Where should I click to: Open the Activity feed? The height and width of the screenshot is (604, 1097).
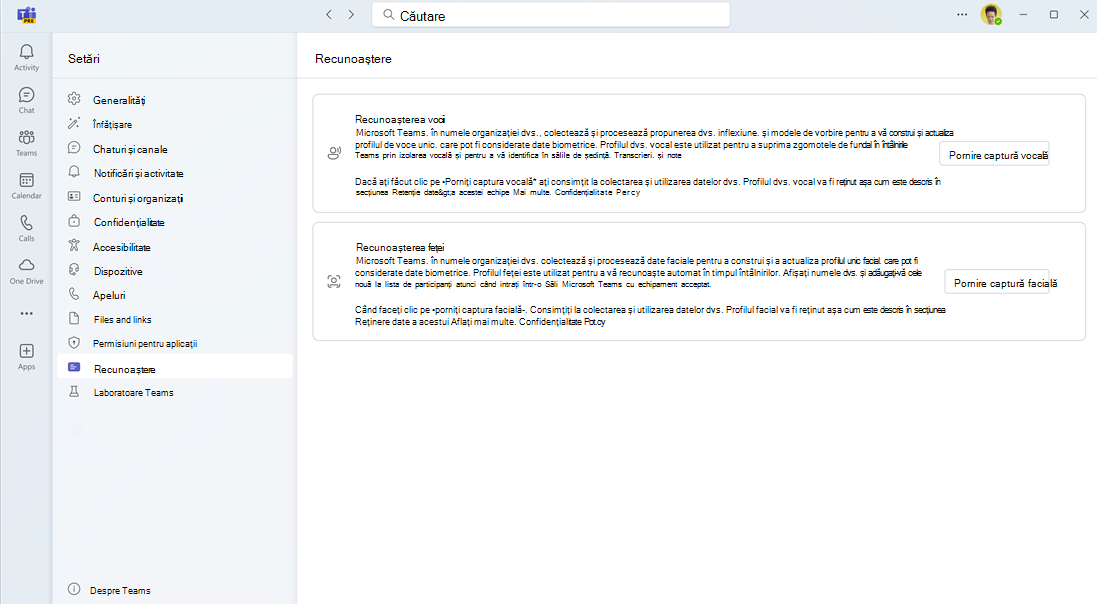[x=27, y=57]
